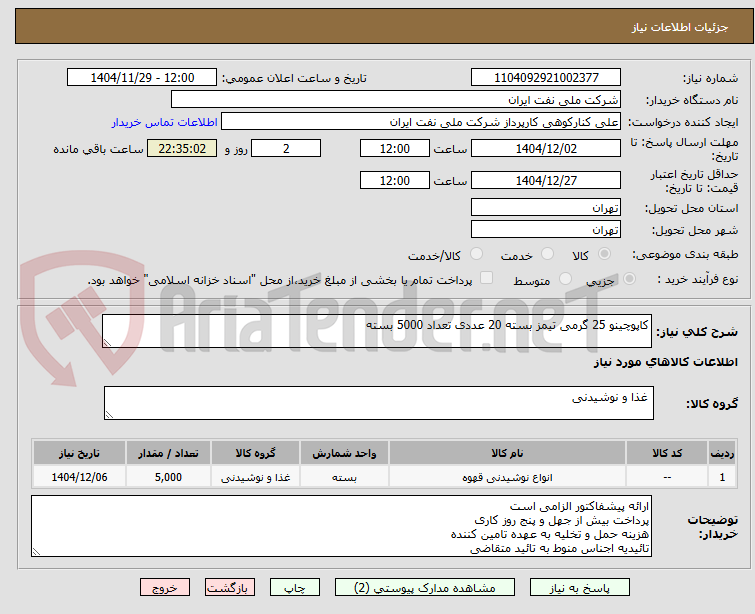Click the resize handle of توضیحات خریدار box

[x=36, y=552]
